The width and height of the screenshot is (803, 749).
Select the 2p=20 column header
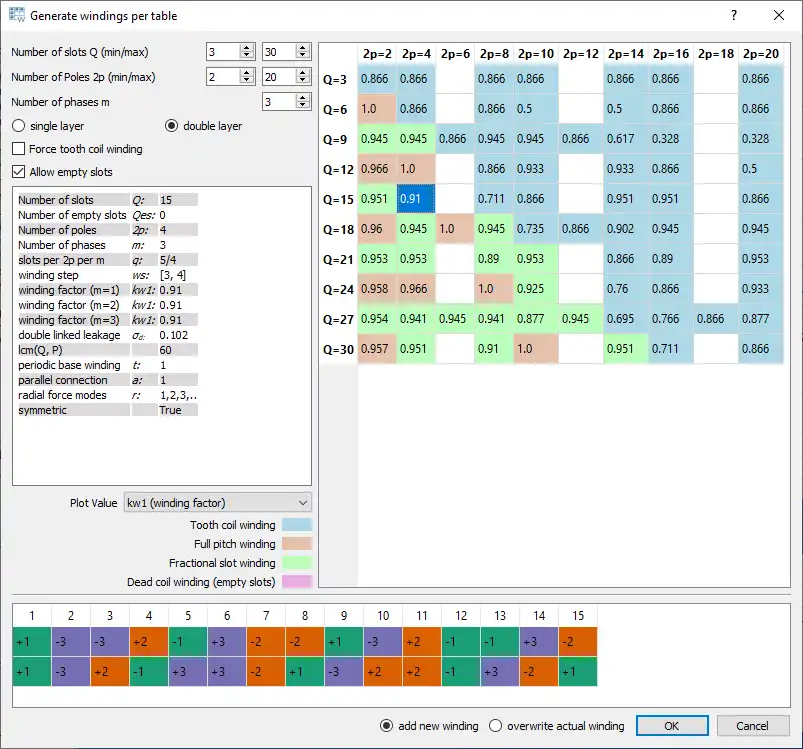[x=761, y=54]
